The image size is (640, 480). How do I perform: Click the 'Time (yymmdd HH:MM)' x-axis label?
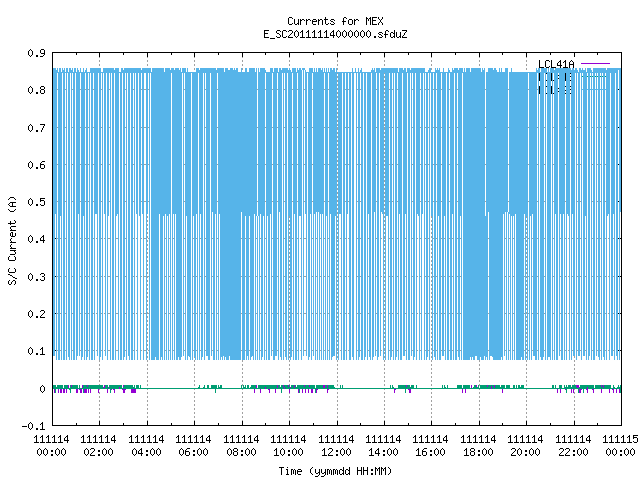coord(335,471)
